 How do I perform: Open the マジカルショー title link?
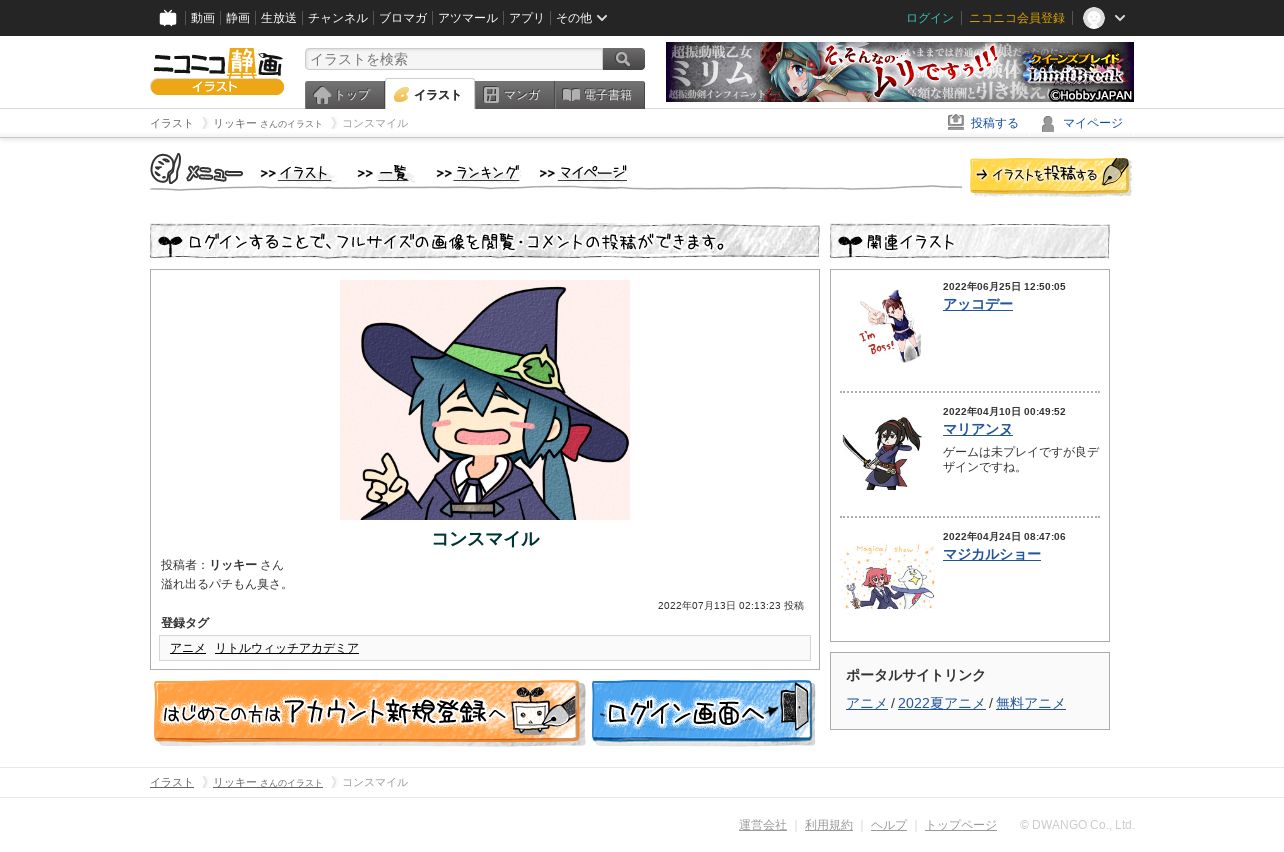pos(992,554)
